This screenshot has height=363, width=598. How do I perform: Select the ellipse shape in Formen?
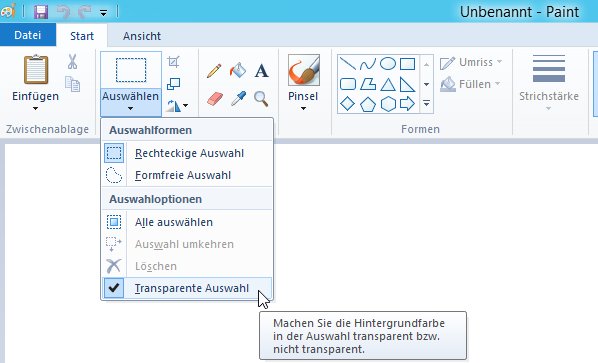[x=388, y=64]
